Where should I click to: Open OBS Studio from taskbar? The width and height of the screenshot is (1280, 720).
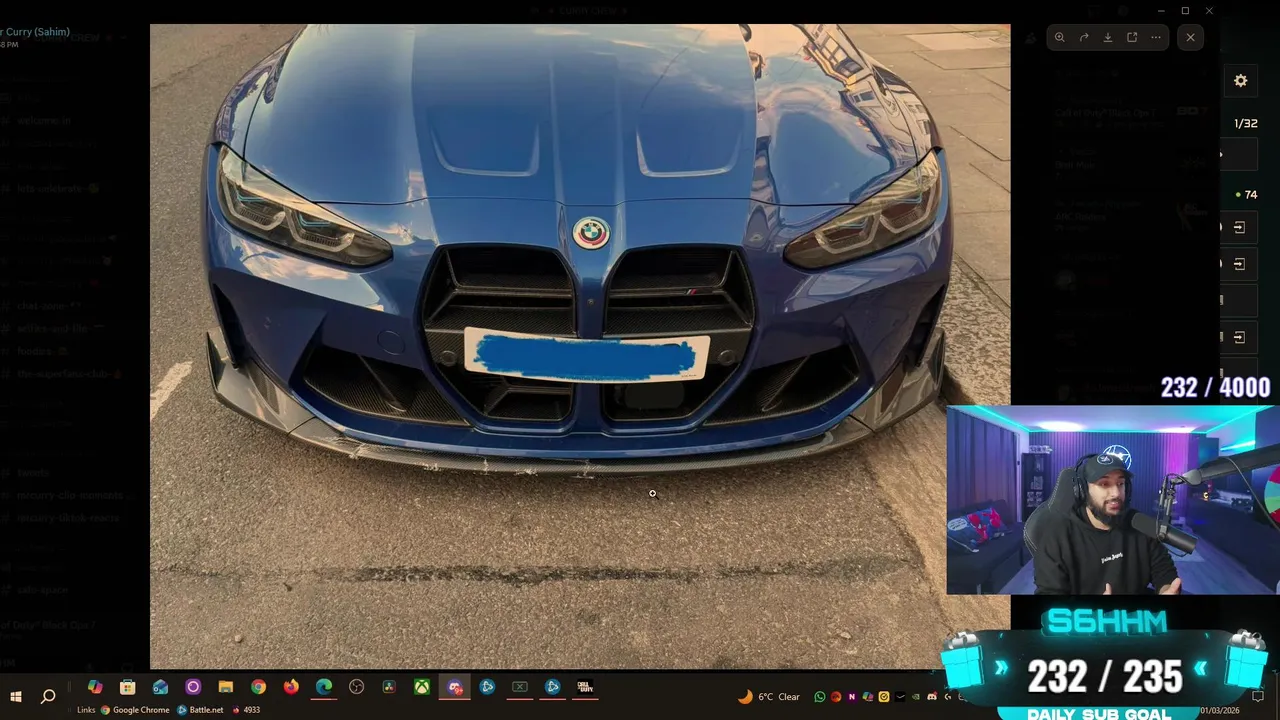(356, 687)
